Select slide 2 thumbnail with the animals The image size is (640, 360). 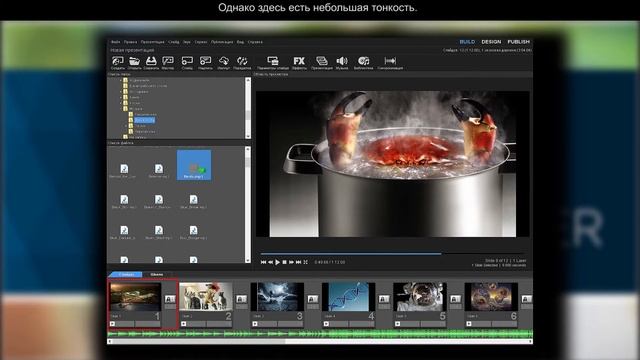tap(206, 297)
